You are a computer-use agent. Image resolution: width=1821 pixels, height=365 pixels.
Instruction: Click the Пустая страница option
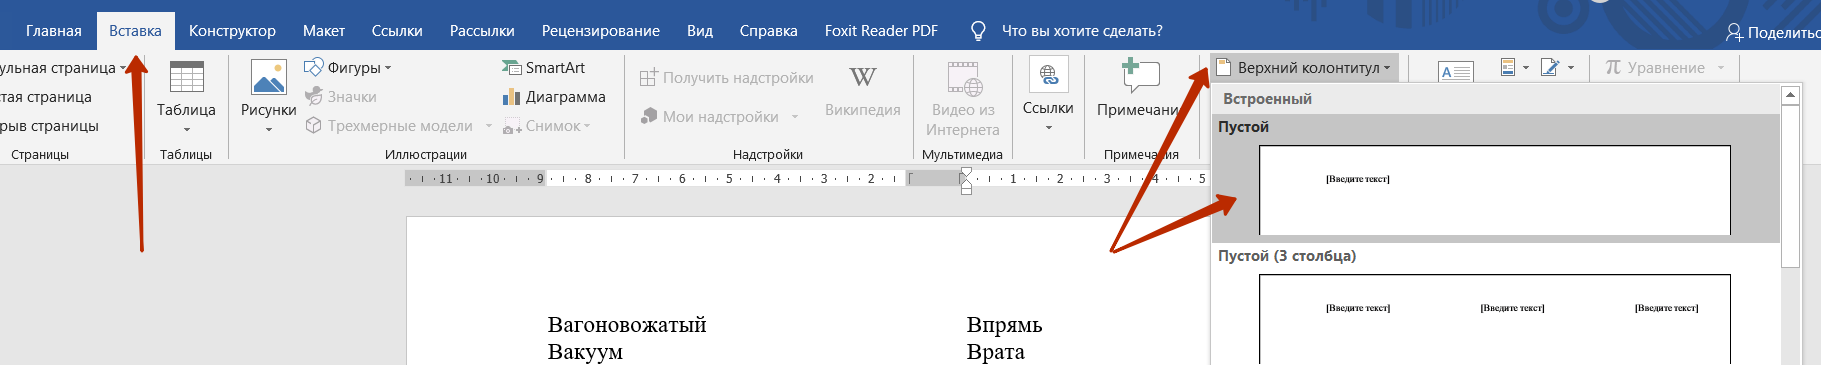(x=46, y=96)
